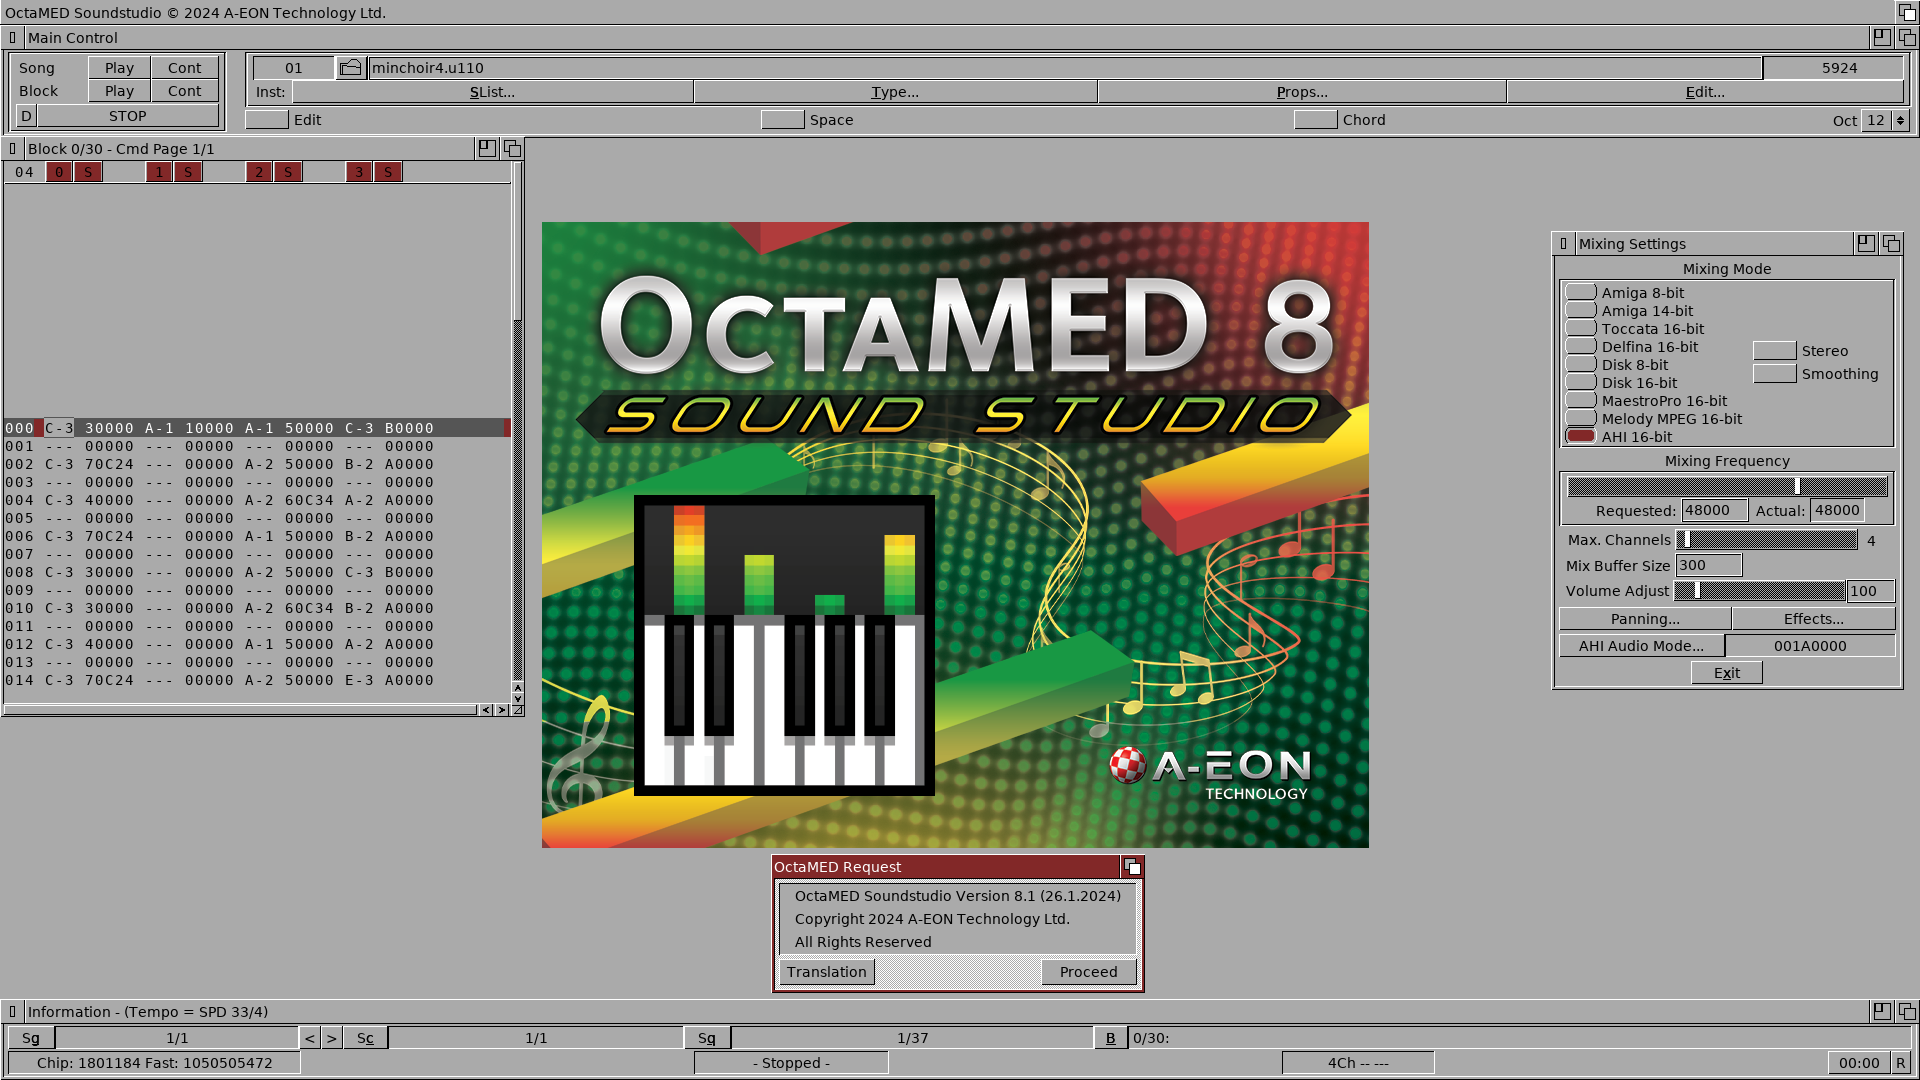The width and height of the screenshot is (1920, 1080).
Task: Open the instrument Edit... menu
Action: [x=1705, y=92]
